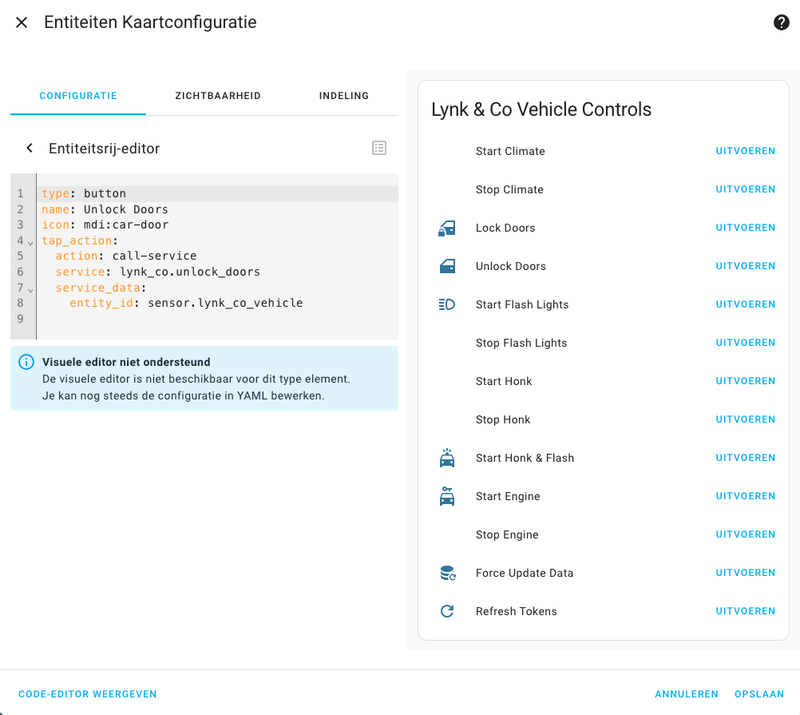Switch to the Indeling tab
This screenshot has height=715, width=800.
(x=344, y=96)
